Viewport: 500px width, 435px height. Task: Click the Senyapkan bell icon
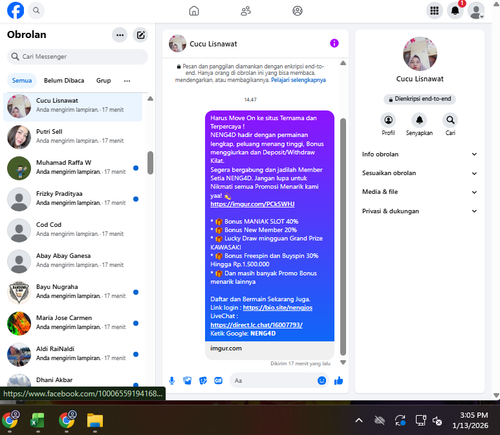419,120
